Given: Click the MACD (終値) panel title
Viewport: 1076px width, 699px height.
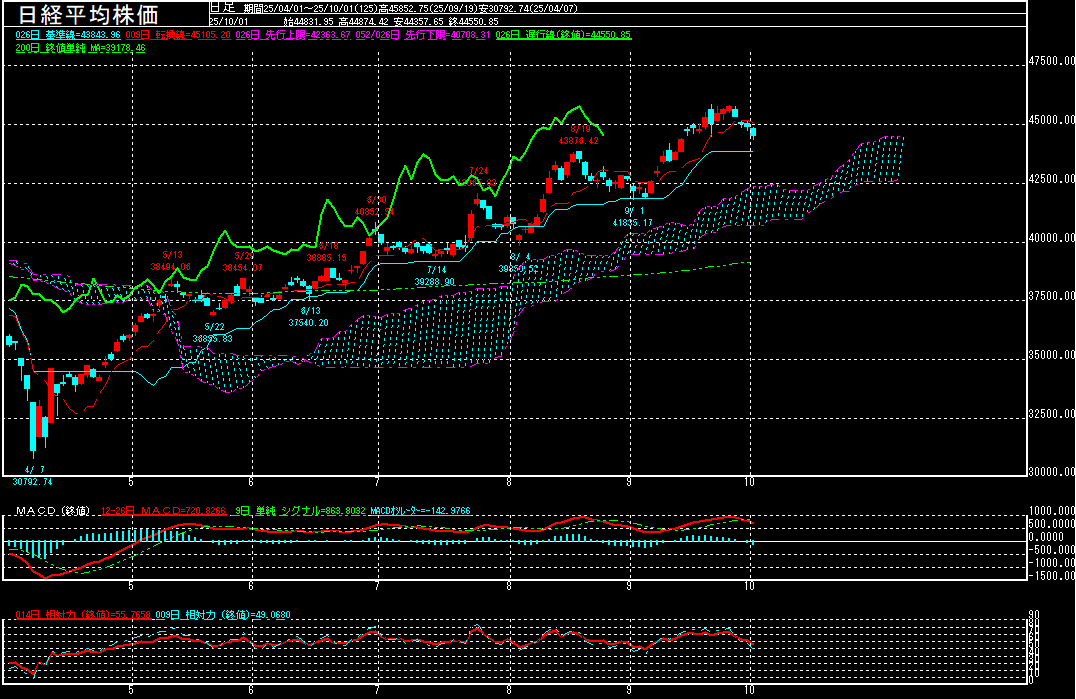Looking at the screenshot, I should 52,511.
